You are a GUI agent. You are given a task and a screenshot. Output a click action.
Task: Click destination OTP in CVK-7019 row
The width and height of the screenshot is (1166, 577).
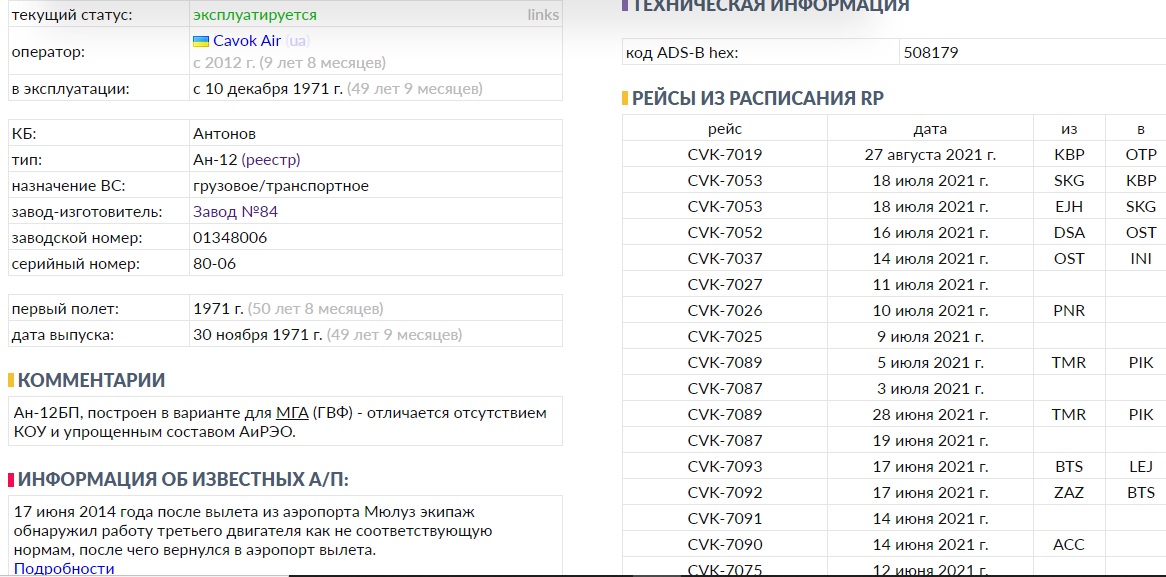coord(1141,155)
